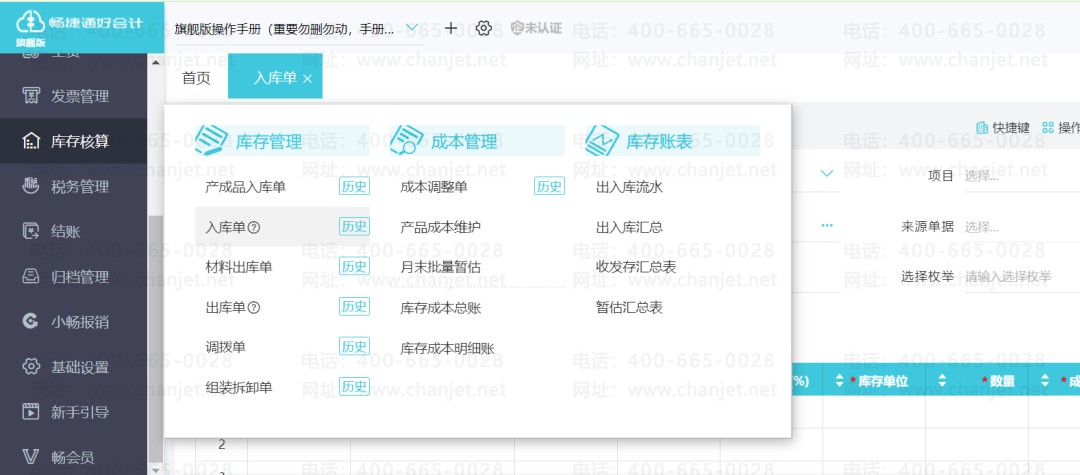Screen dimensions: 1080x475
Task: Click help icon next to 入库单
Action: [253, 227]
